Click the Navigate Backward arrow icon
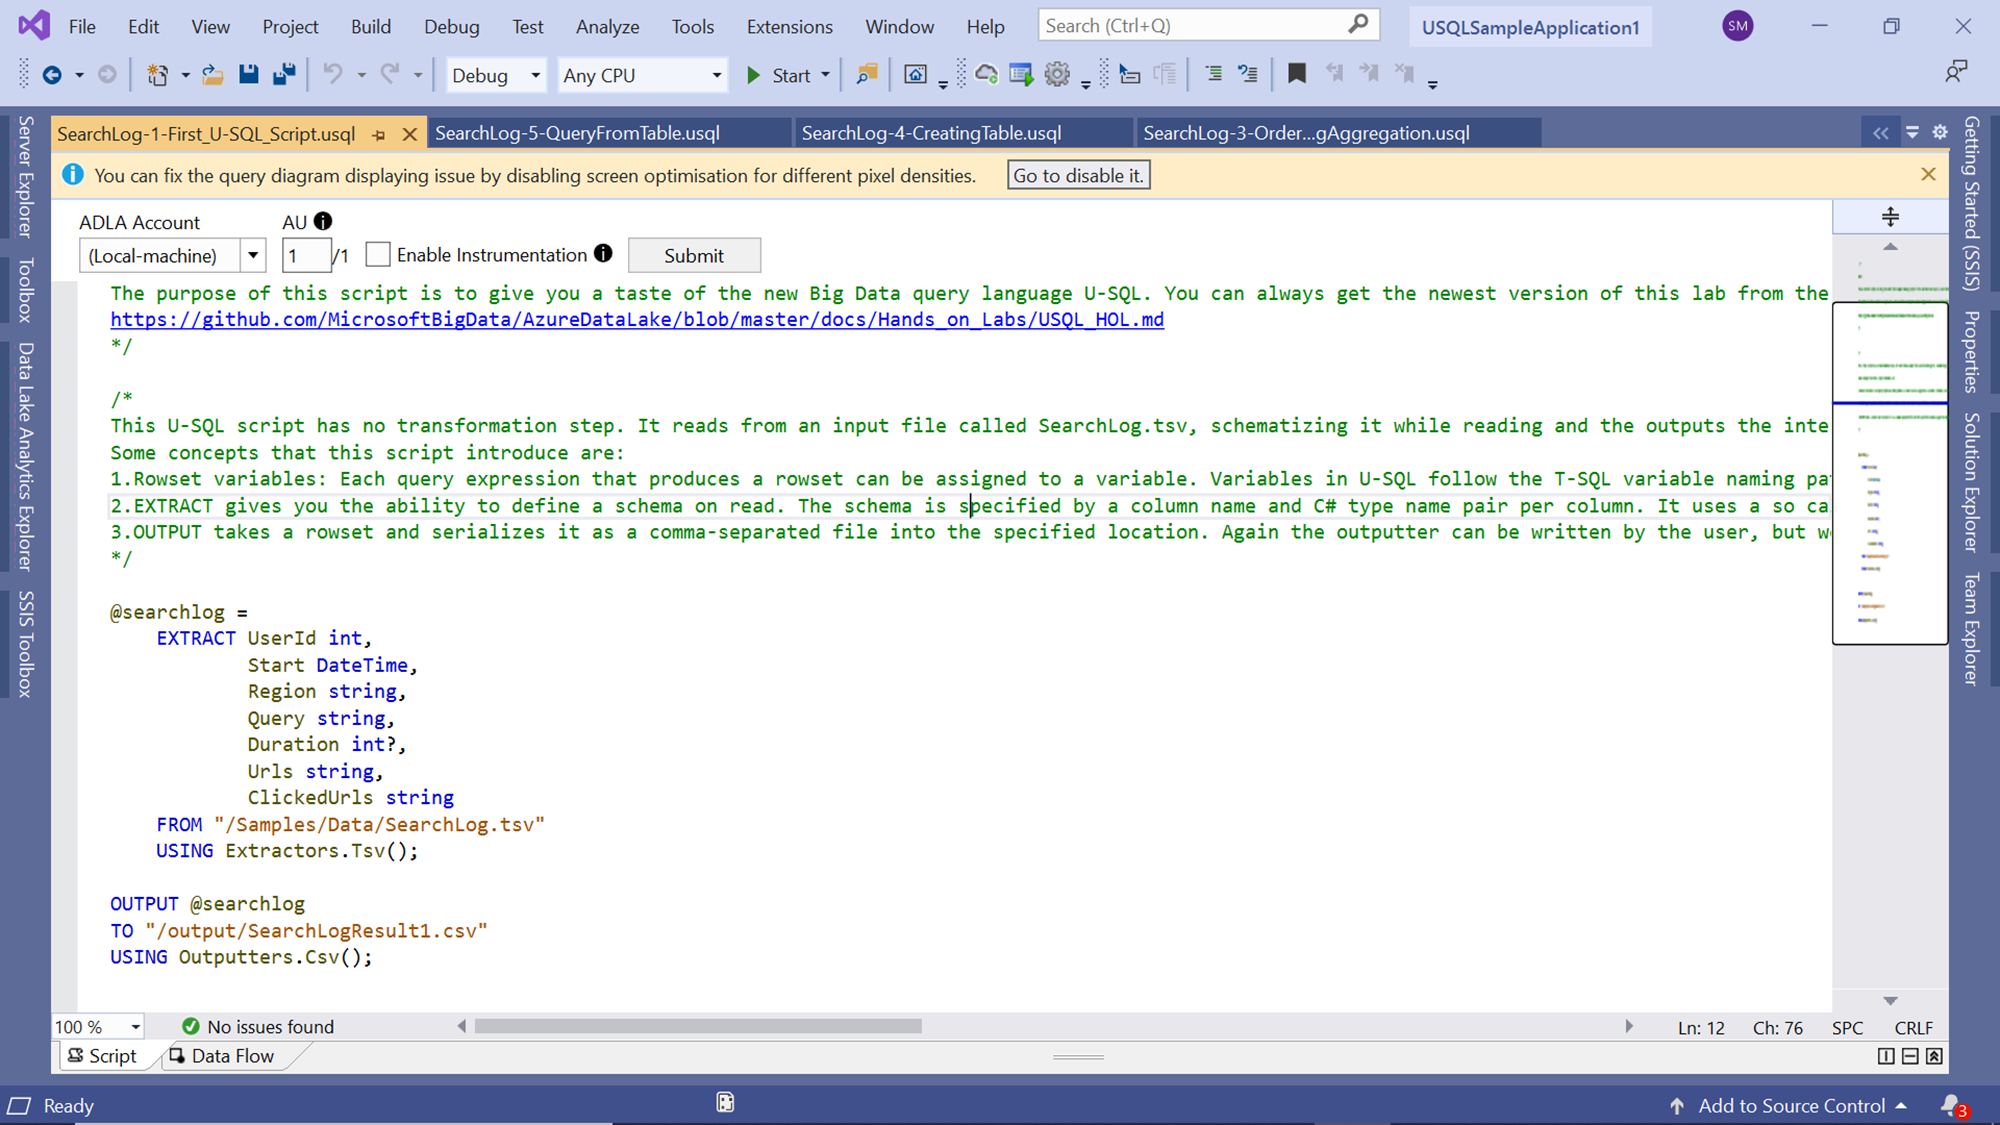2000x1125 pixels. 52,74
